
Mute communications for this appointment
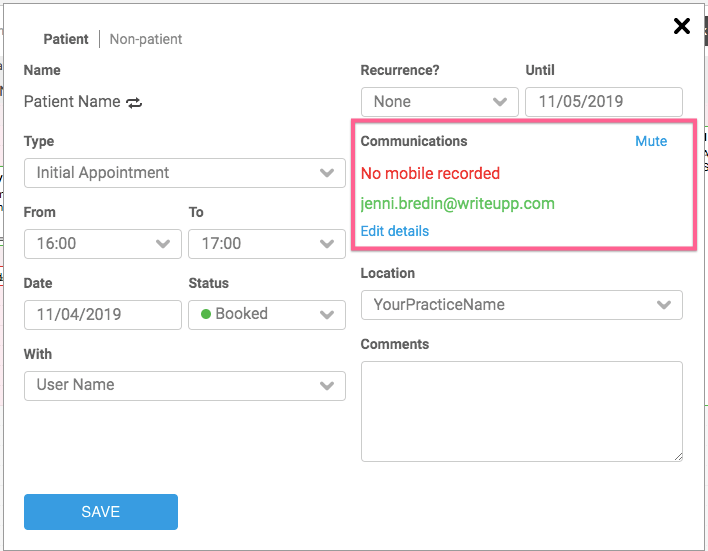[651, 141]
